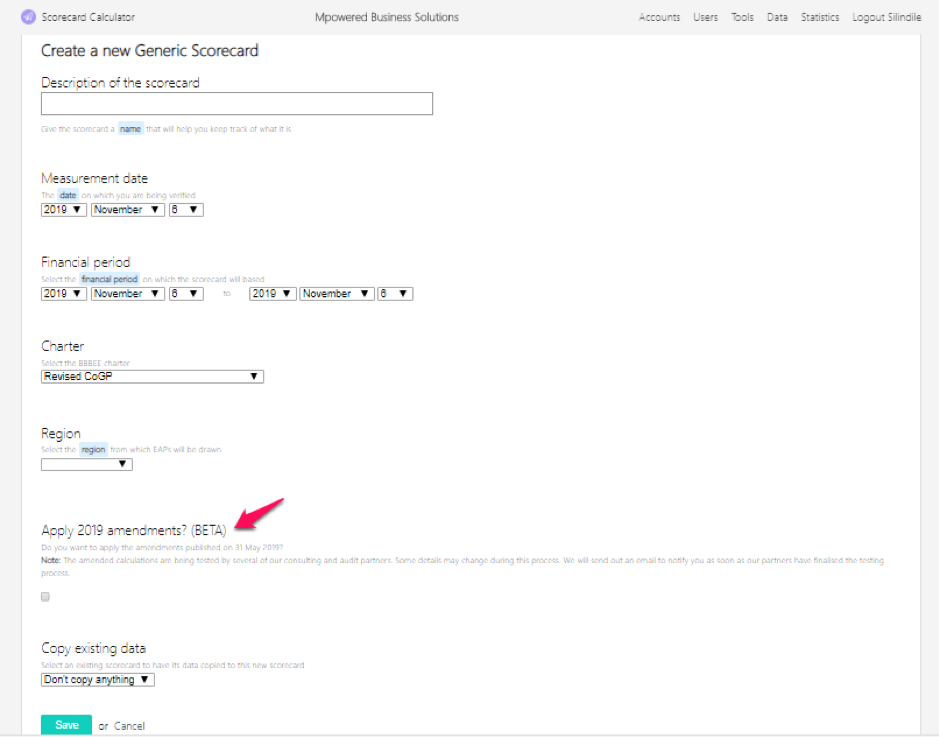Open Financial period end day dropdown
Screen dimensions: 939x737
(395, 293)
